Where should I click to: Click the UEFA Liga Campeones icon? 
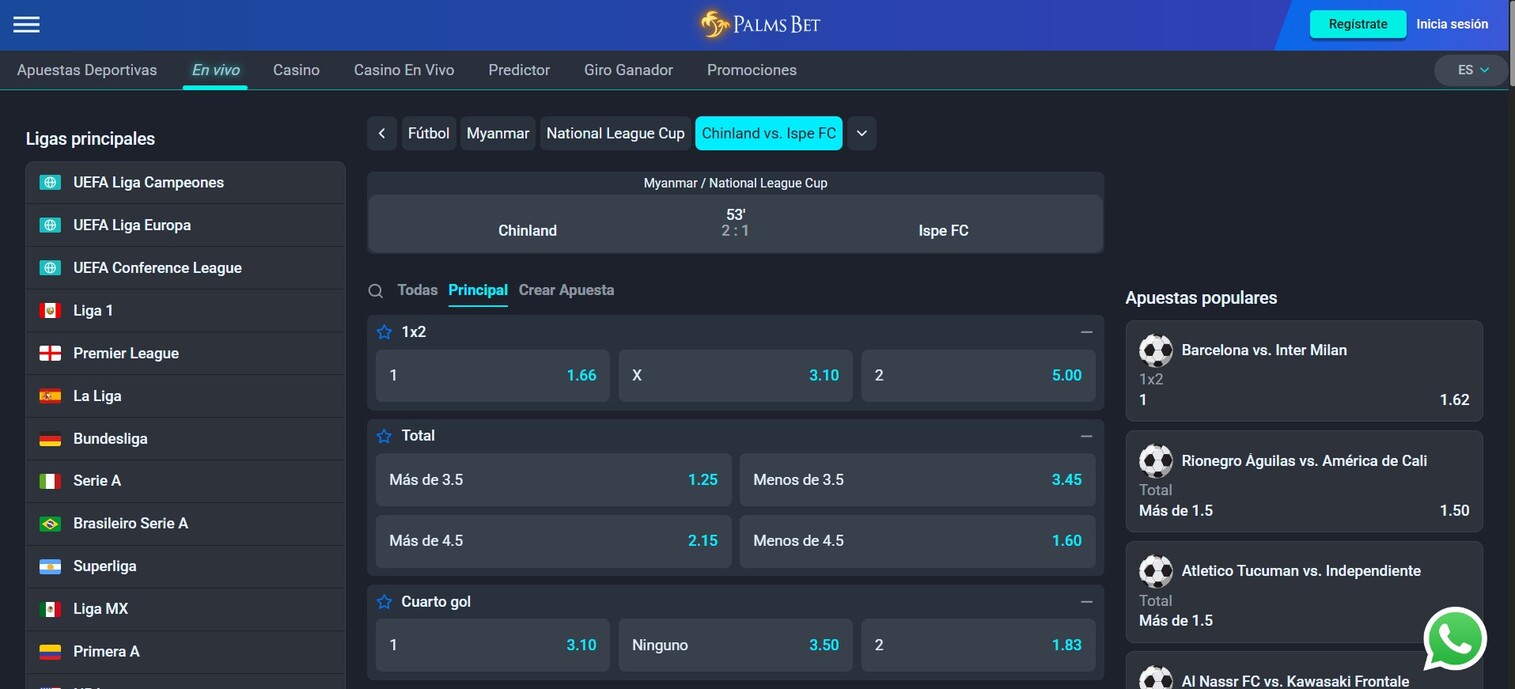[x=50, y=182]
